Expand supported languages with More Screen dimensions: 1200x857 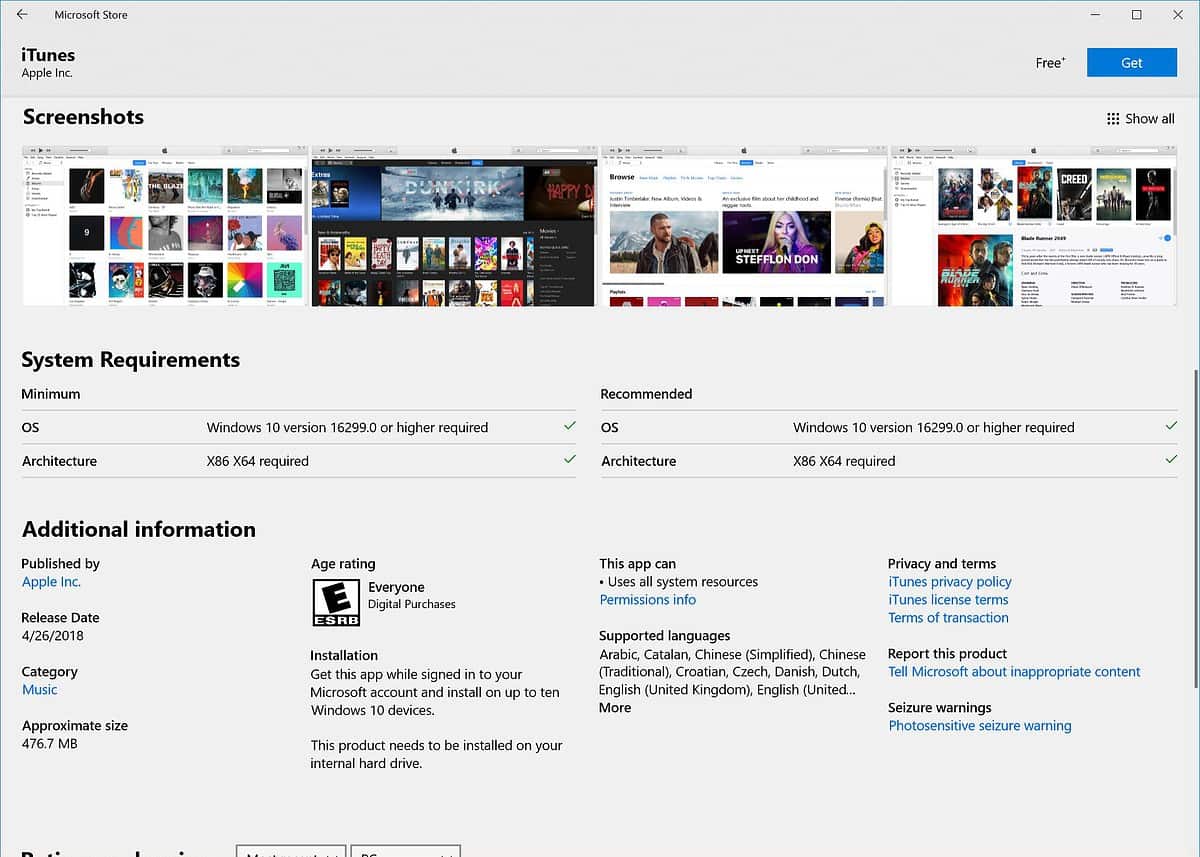pyautogui.click(x=615, y=708)
